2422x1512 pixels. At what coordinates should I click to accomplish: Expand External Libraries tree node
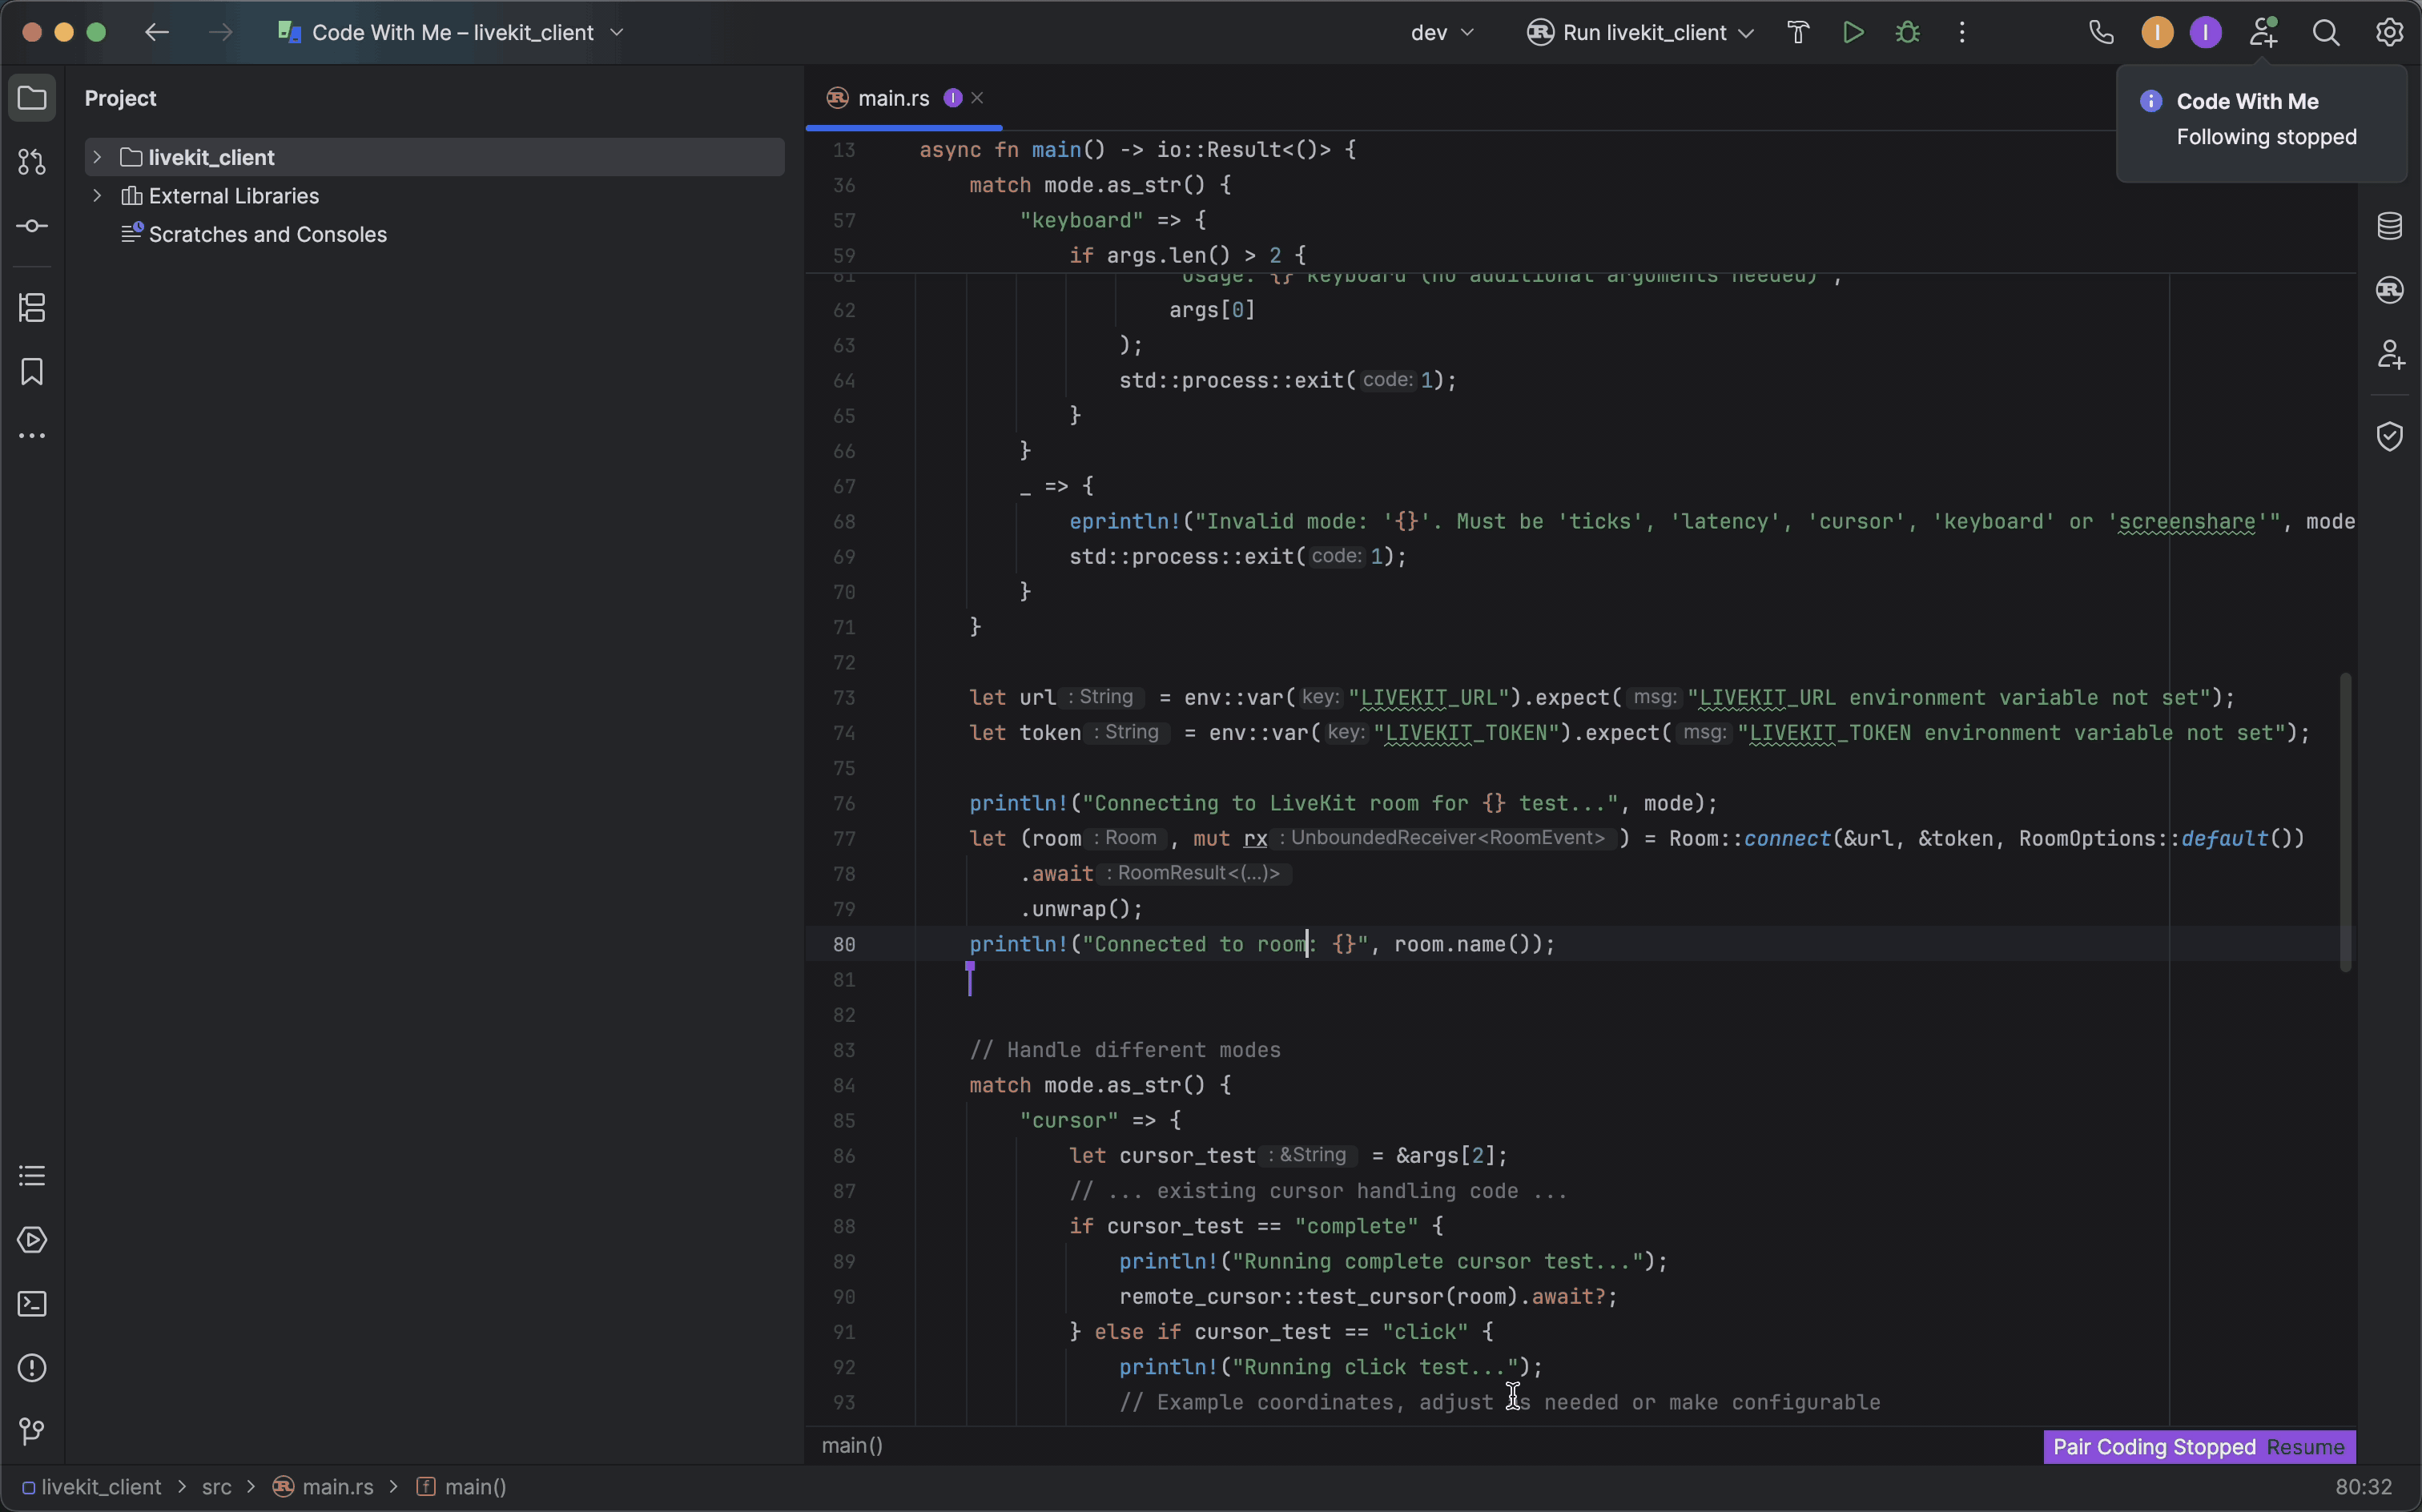tap(97, 196)
